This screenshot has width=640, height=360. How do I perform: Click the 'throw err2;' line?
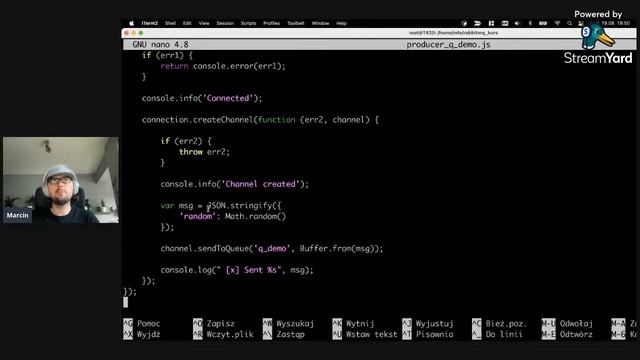[x=204, y=152]
